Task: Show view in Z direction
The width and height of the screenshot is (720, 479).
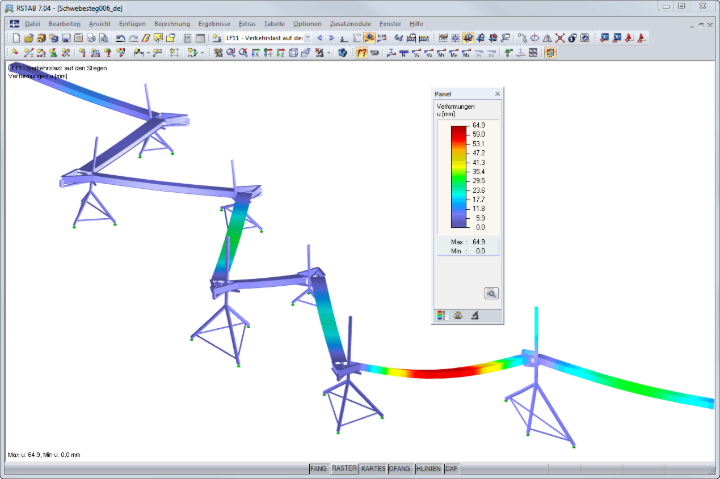Action: (281, 53)
